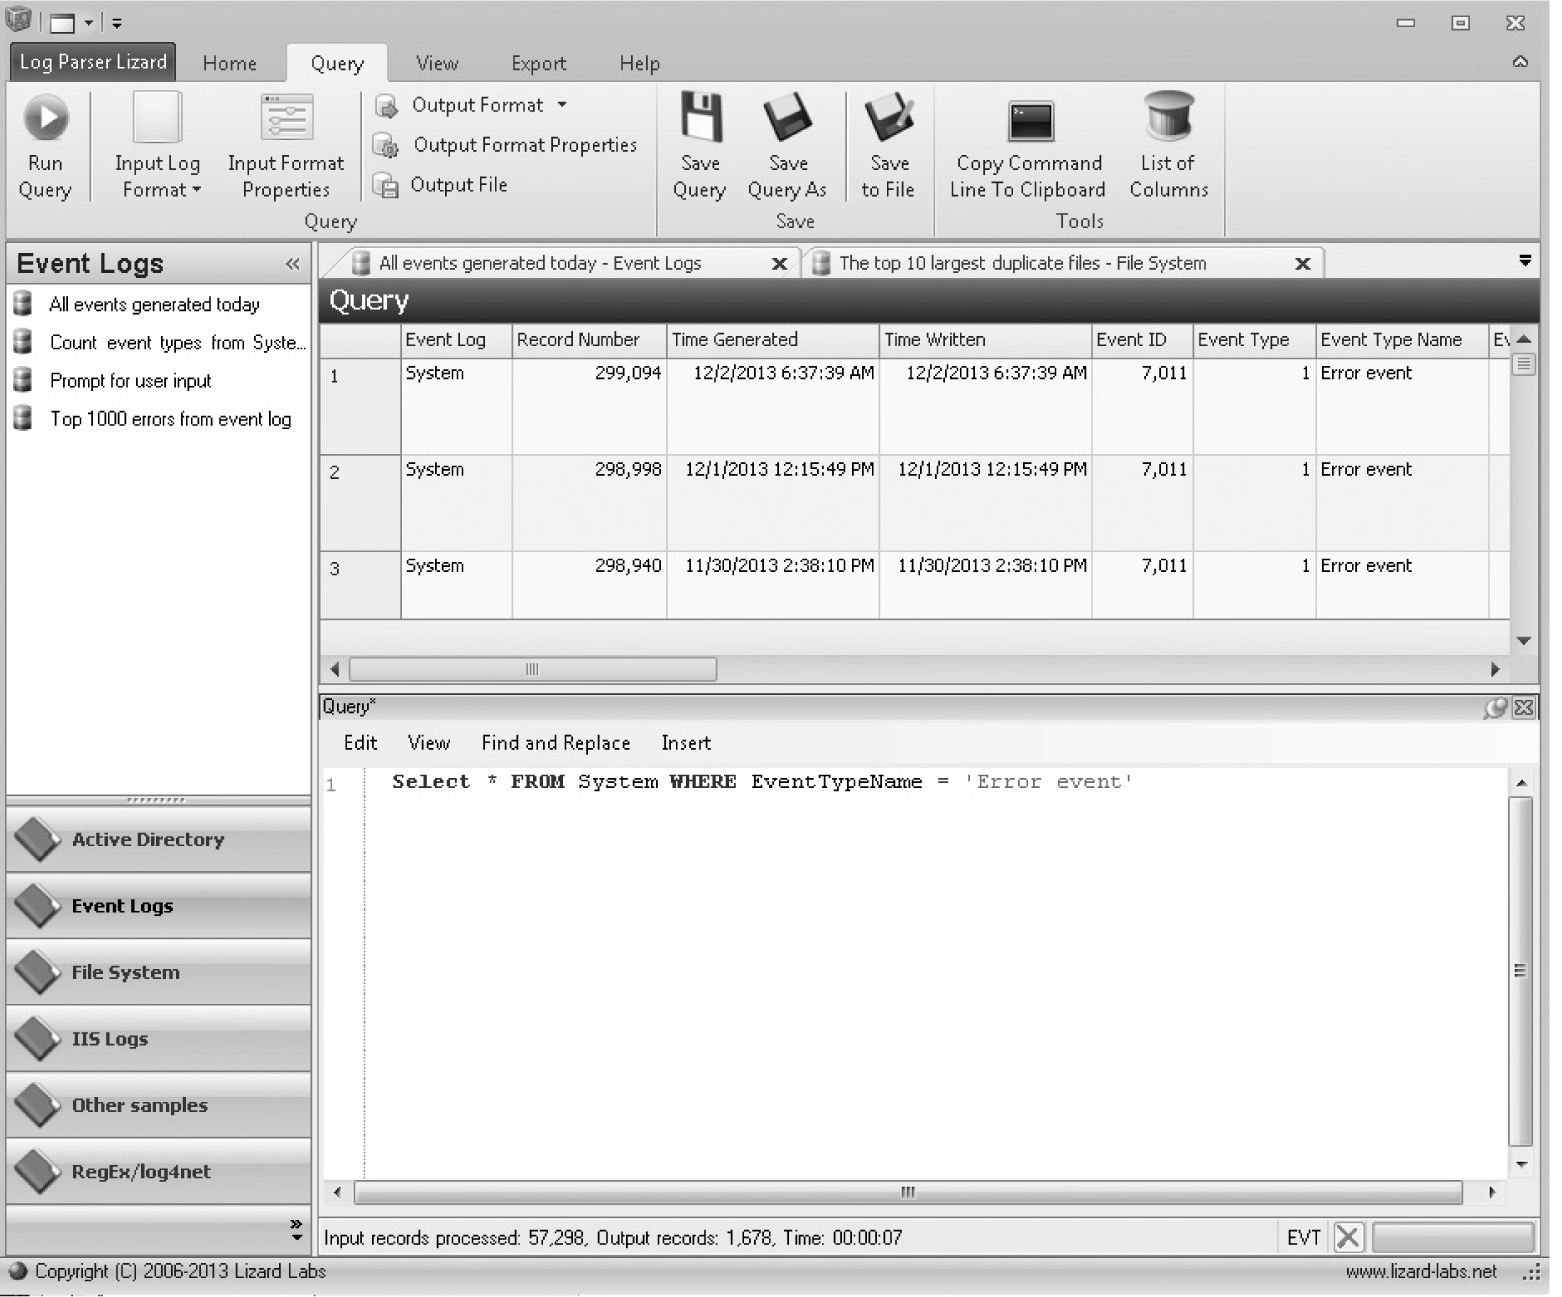Open List of Columns
The image size is (1562, 1297).
[1169, 146]
